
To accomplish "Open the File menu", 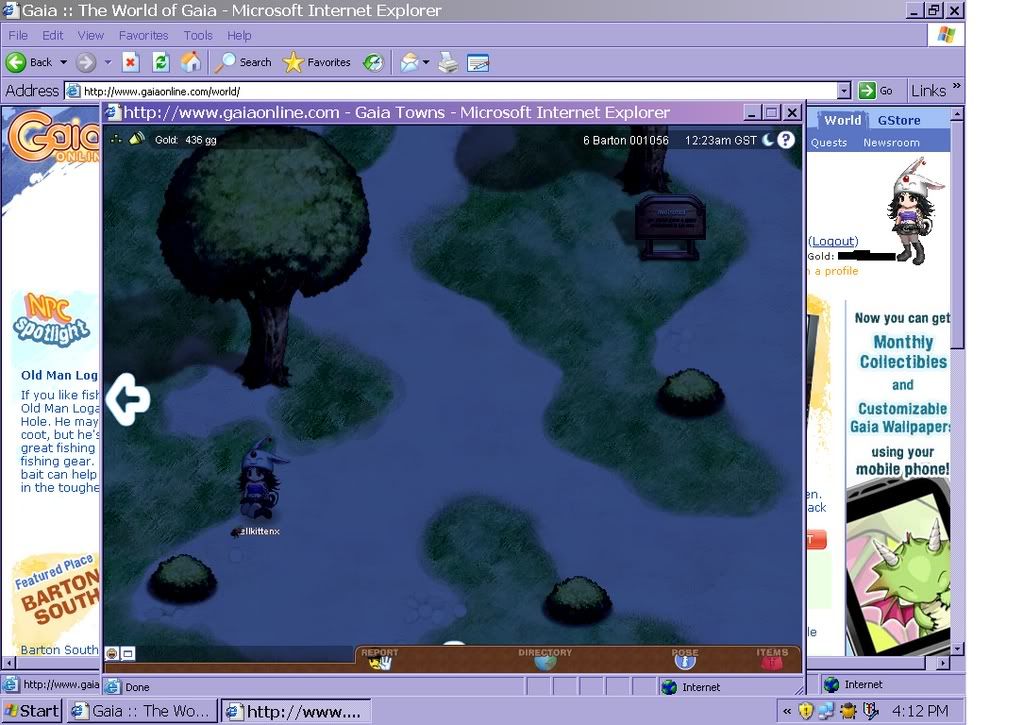I will click(18, 35).
